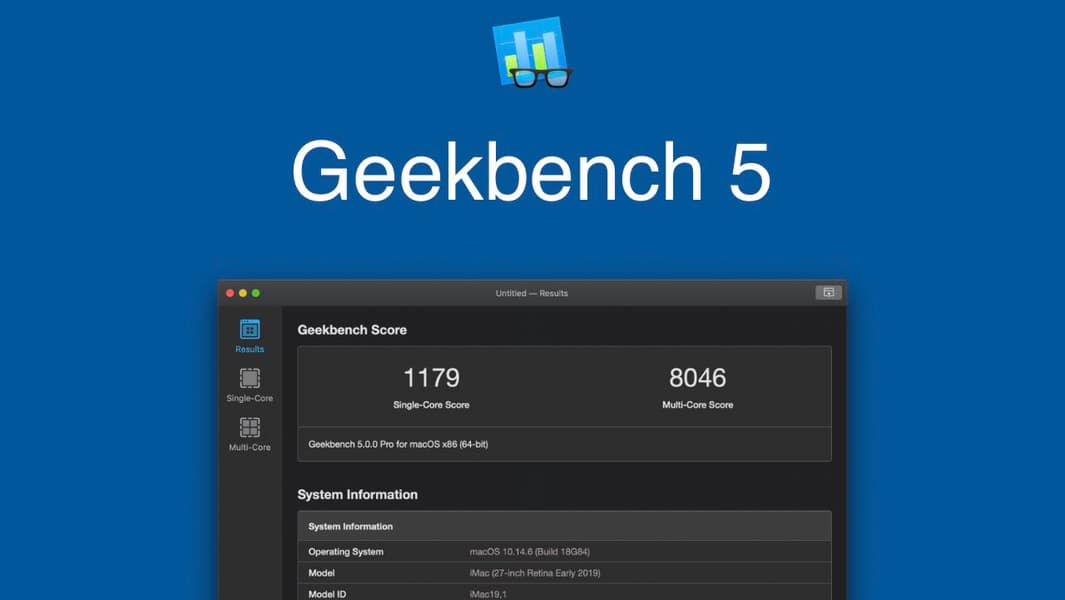Select the Model row label

point(321,573)
